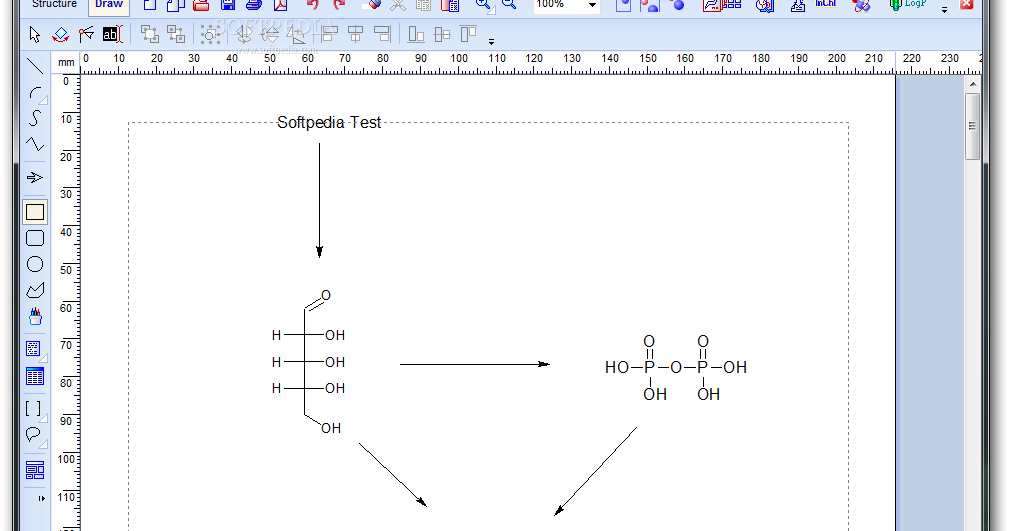Viewport: 1010px width, 531px height.
Task: Align objects to the top
Action: [468, 34]
